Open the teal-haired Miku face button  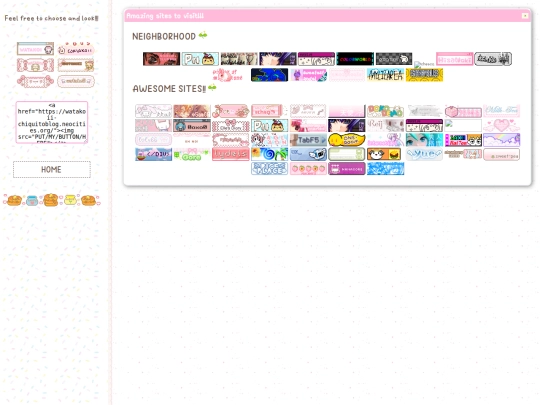pyautogui.click(x=424, y=140)
